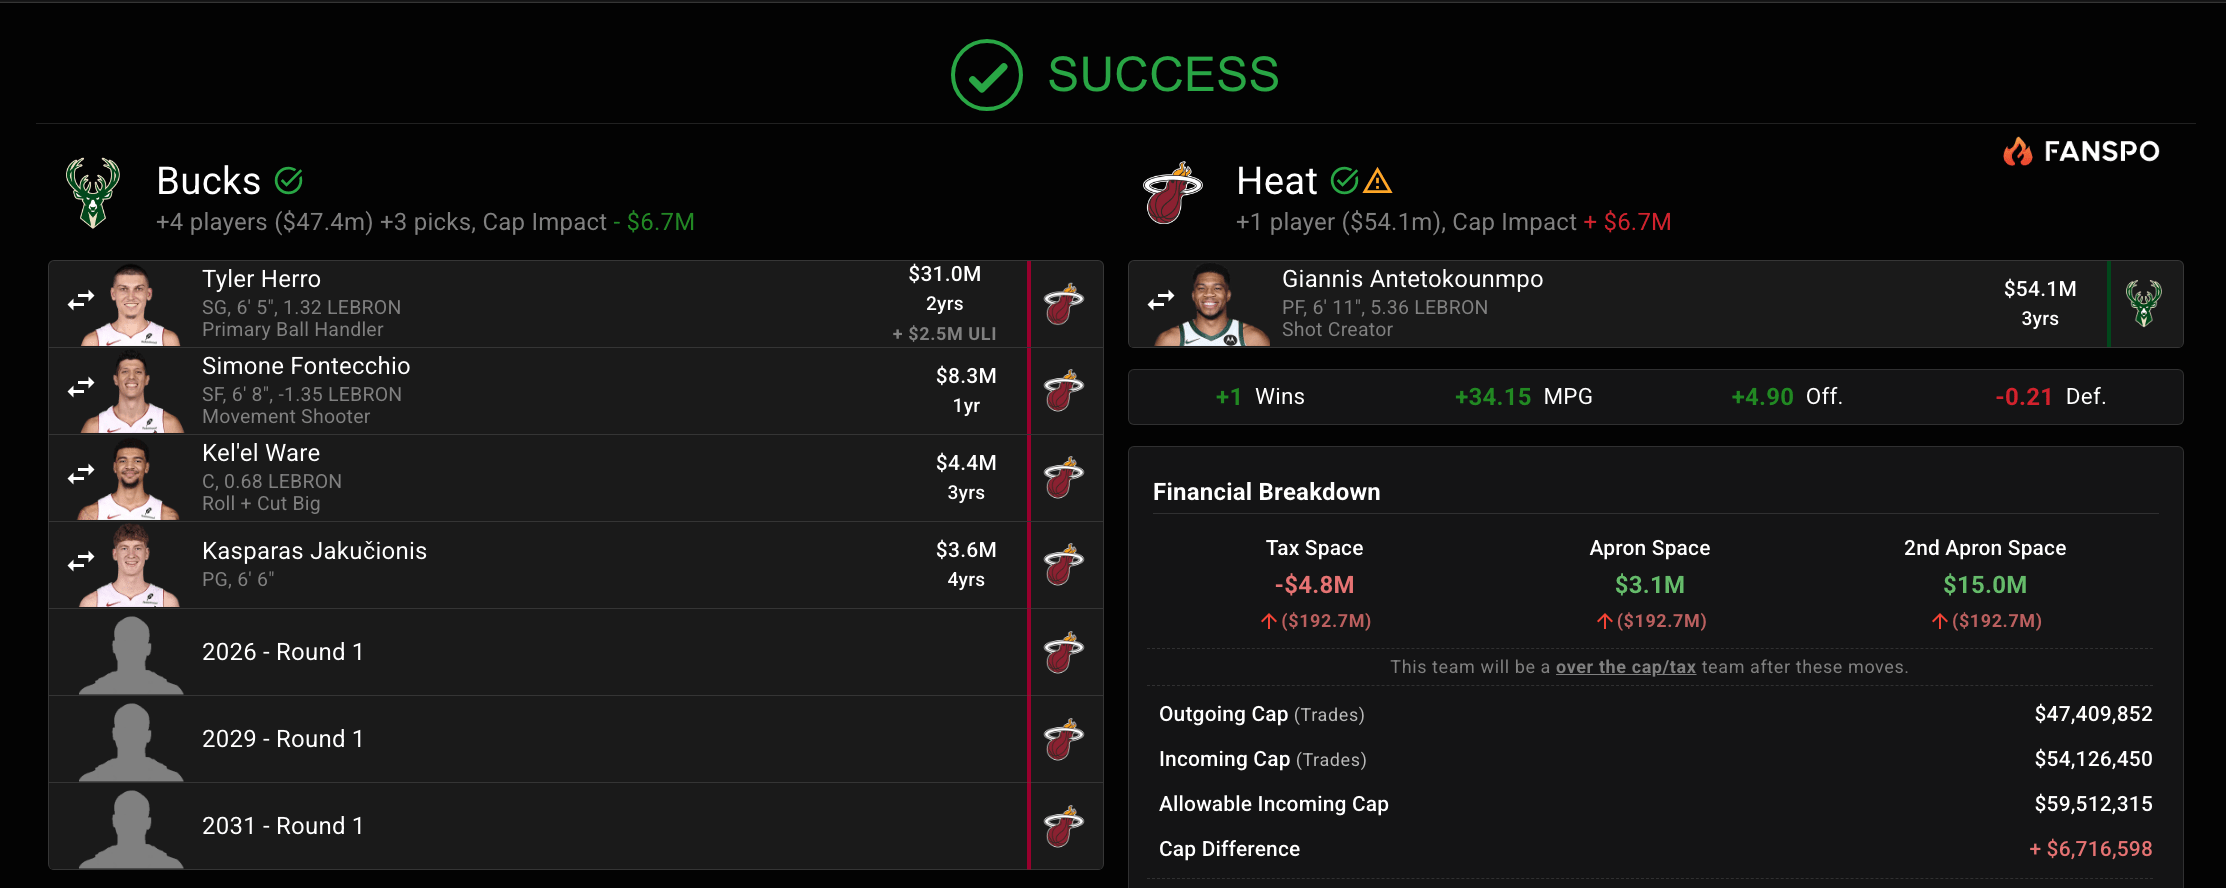Click the large green success checkmark circle
The image size is (2226, 888).
pos(986,75)
